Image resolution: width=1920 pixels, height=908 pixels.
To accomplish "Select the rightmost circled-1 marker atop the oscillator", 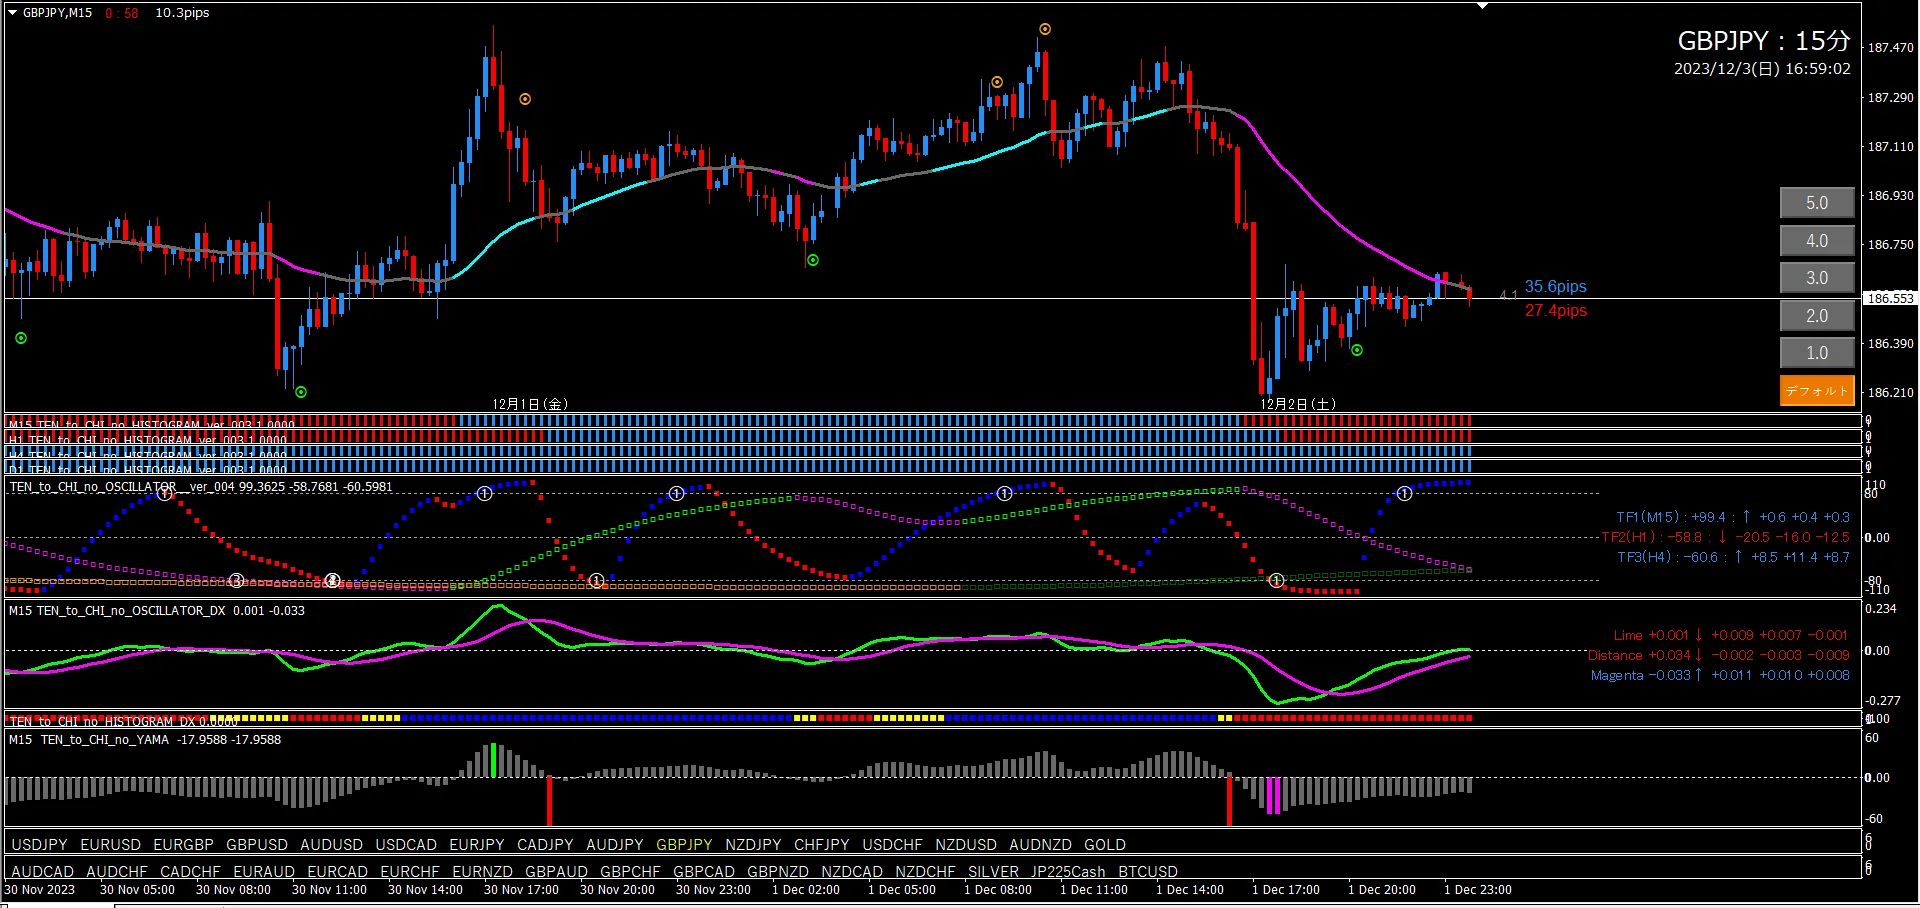I will tap(1405, 493).
